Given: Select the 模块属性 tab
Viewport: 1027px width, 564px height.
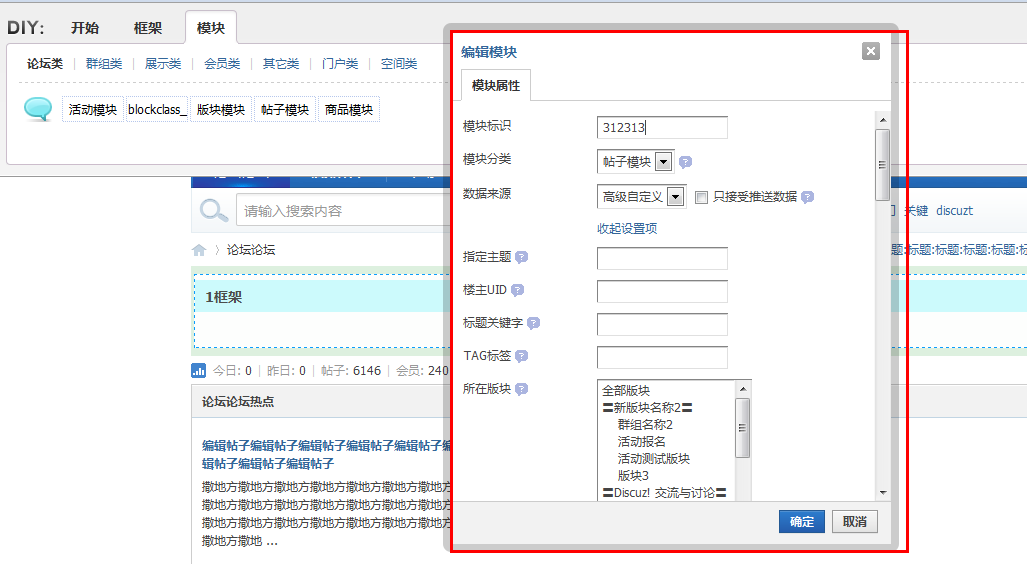Looking at the screenshot, I should (x=496, y=85).
